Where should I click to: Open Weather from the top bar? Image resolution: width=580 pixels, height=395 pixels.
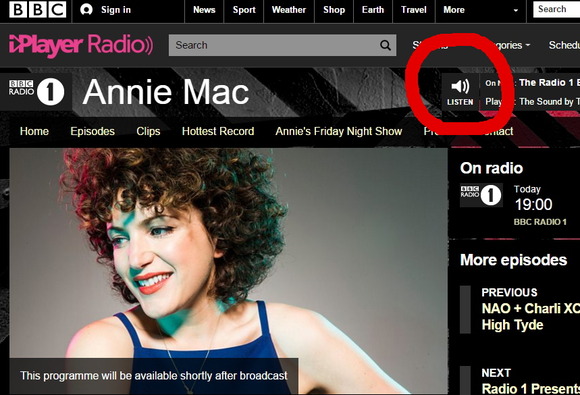click(x=289, y=10)
